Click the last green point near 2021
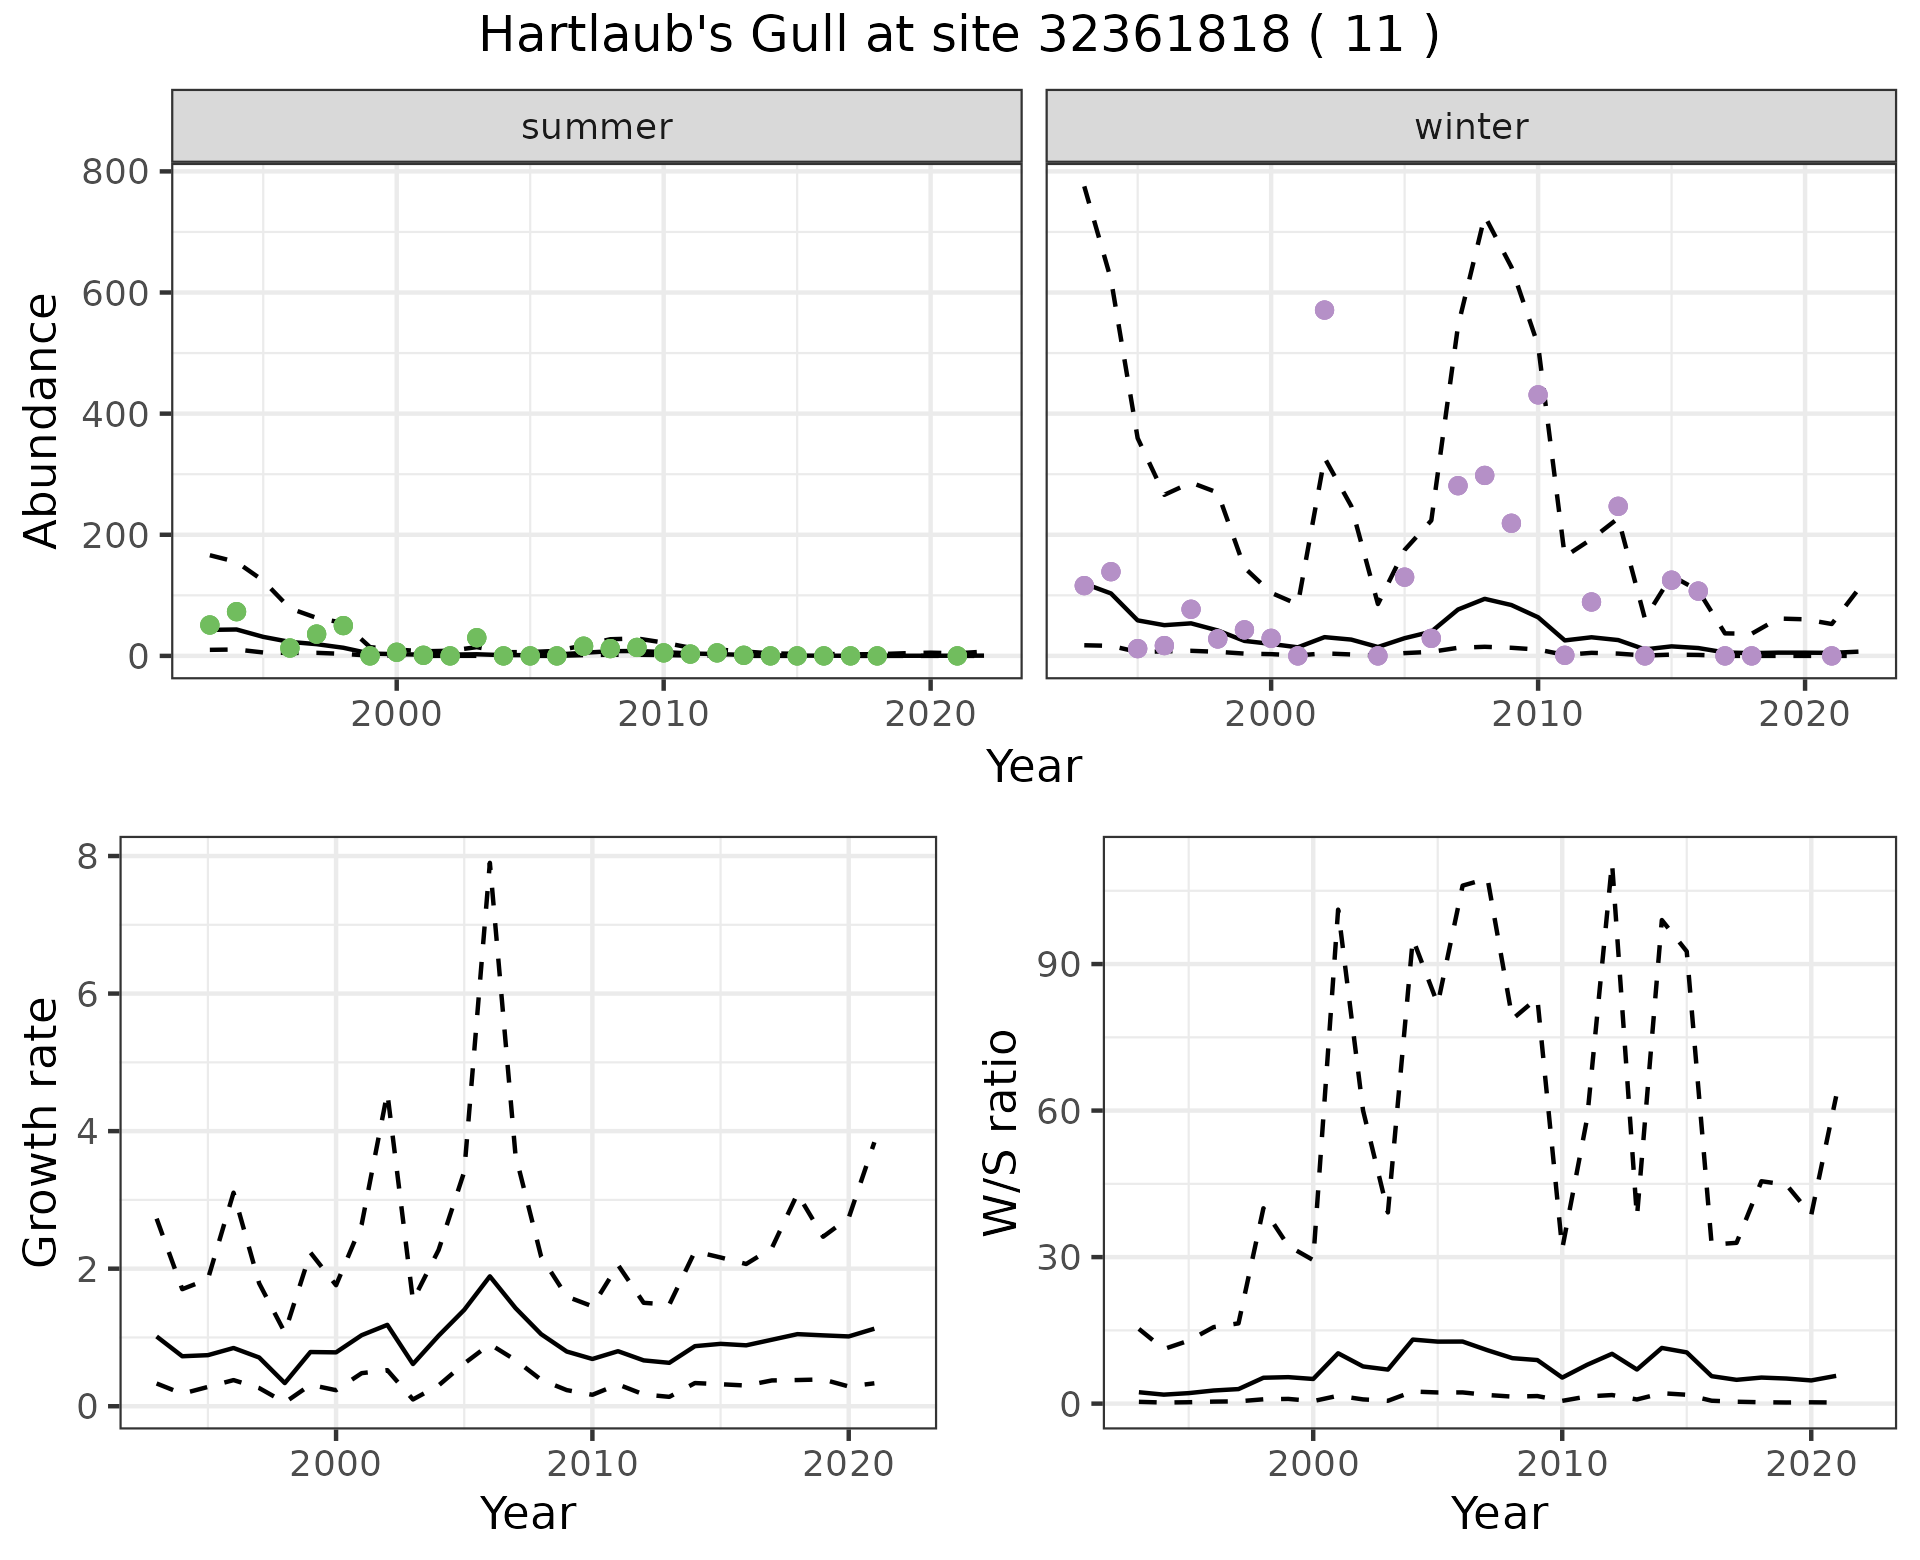1920x1560 pixels. (x=957, y=656)
